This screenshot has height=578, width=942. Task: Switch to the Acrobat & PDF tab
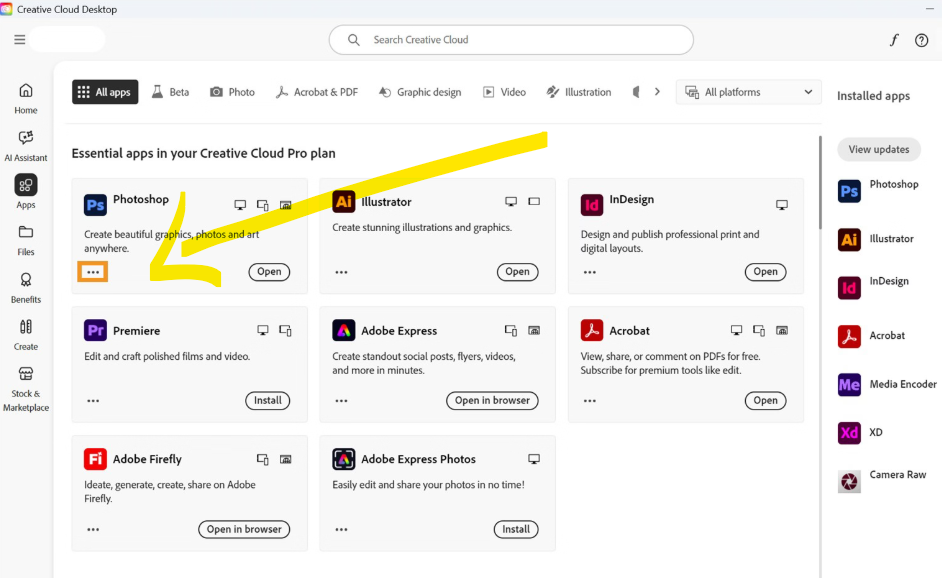point(317,92)
